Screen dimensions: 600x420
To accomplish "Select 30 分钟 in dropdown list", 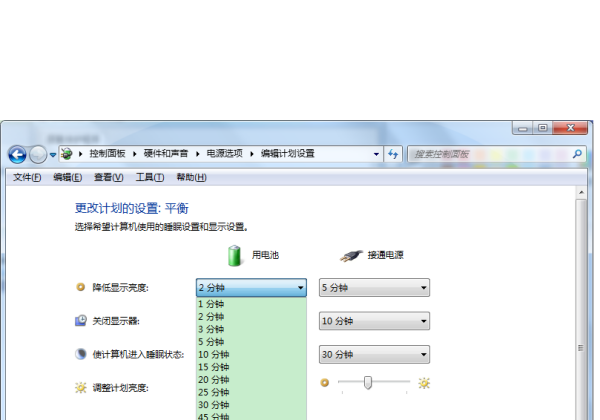I will [x=251, y=405].
